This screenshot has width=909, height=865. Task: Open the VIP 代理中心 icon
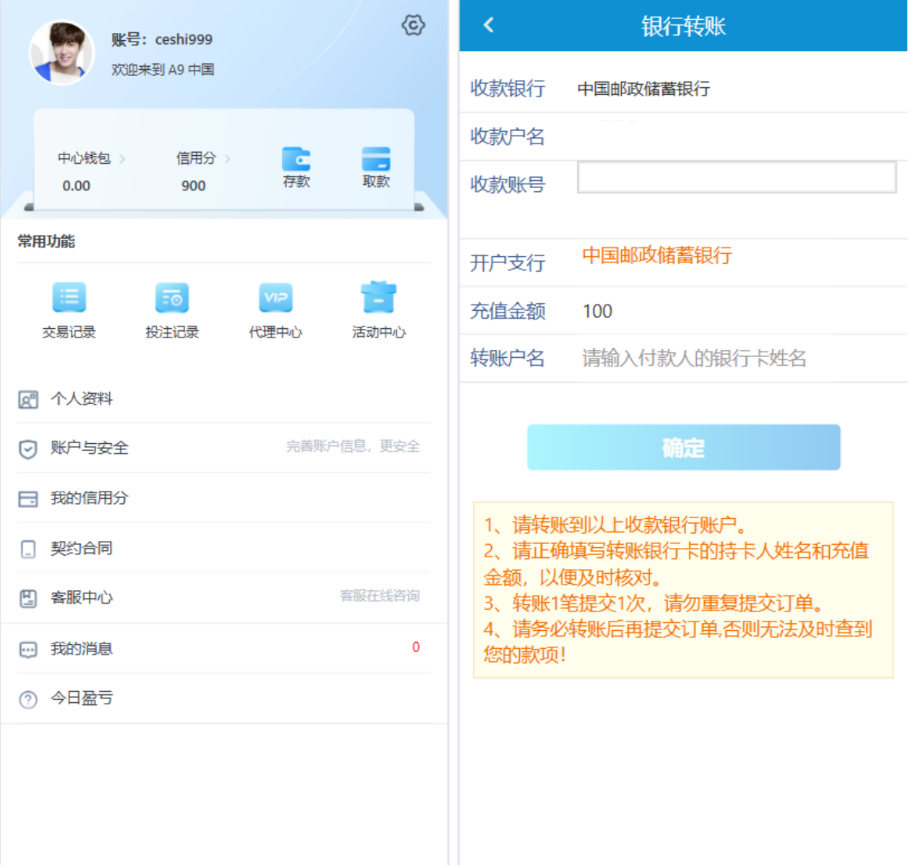[x=275, y=298]
